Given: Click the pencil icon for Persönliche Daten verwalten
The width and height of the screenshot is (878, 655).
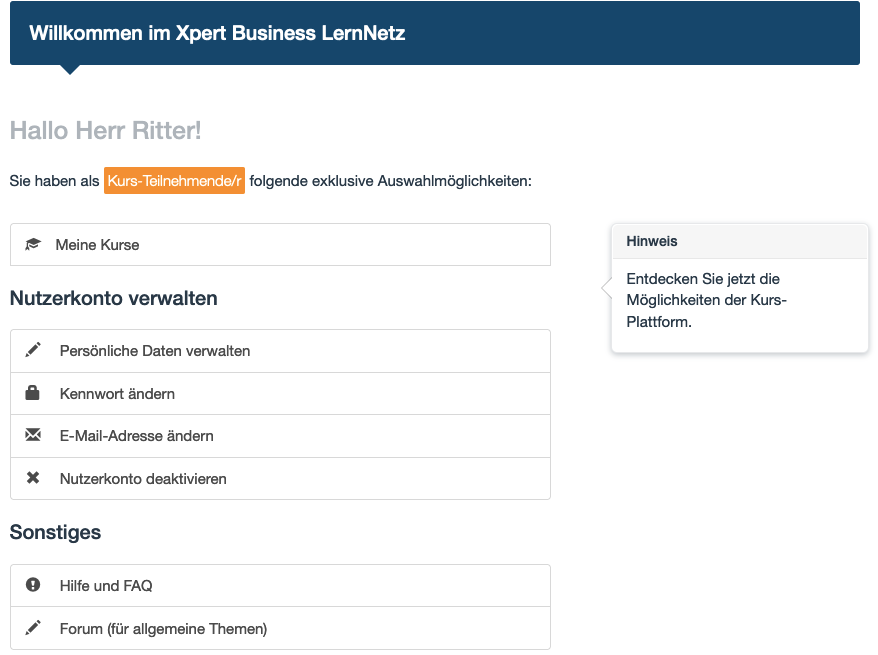Looking at the screenshot, I should pos(33,350).
